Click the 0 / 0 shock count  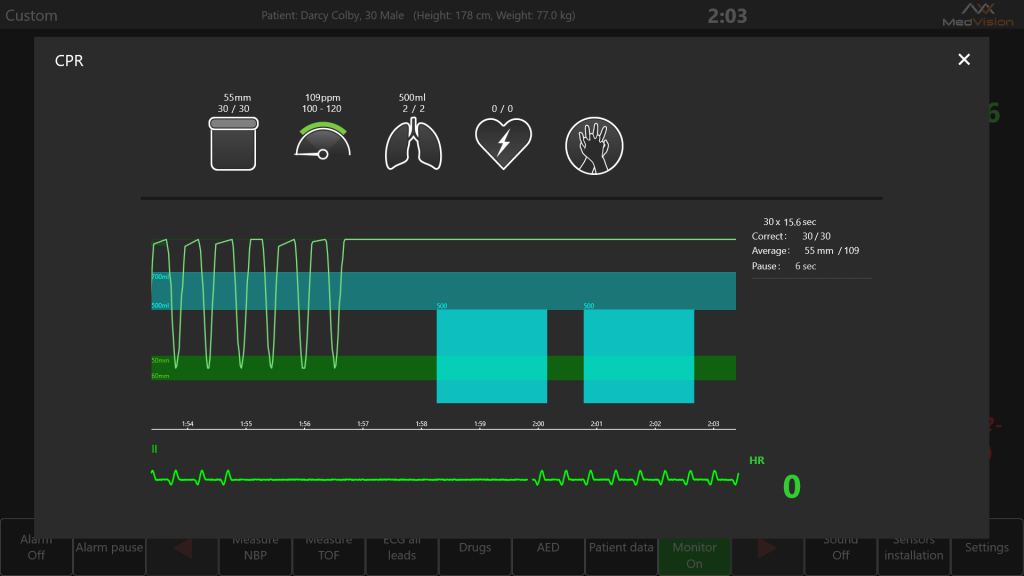(502, 108)
